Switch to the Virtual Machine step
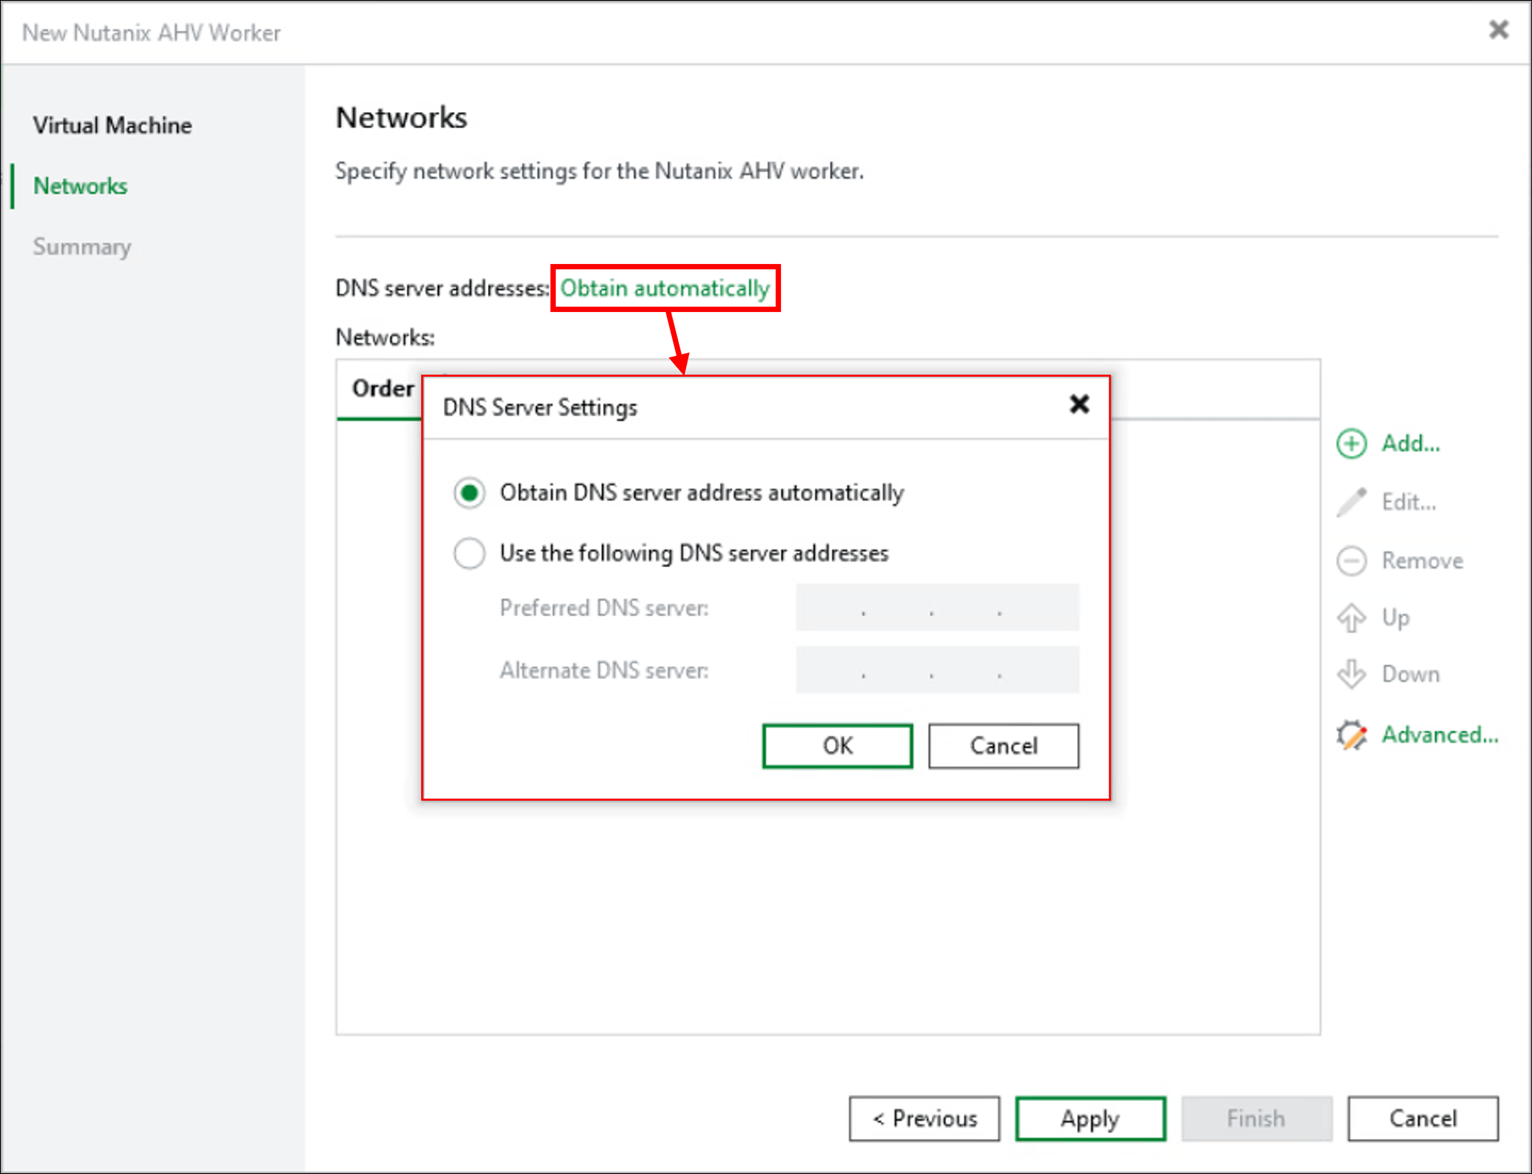1532x1174 pixels. click(112, 125)
